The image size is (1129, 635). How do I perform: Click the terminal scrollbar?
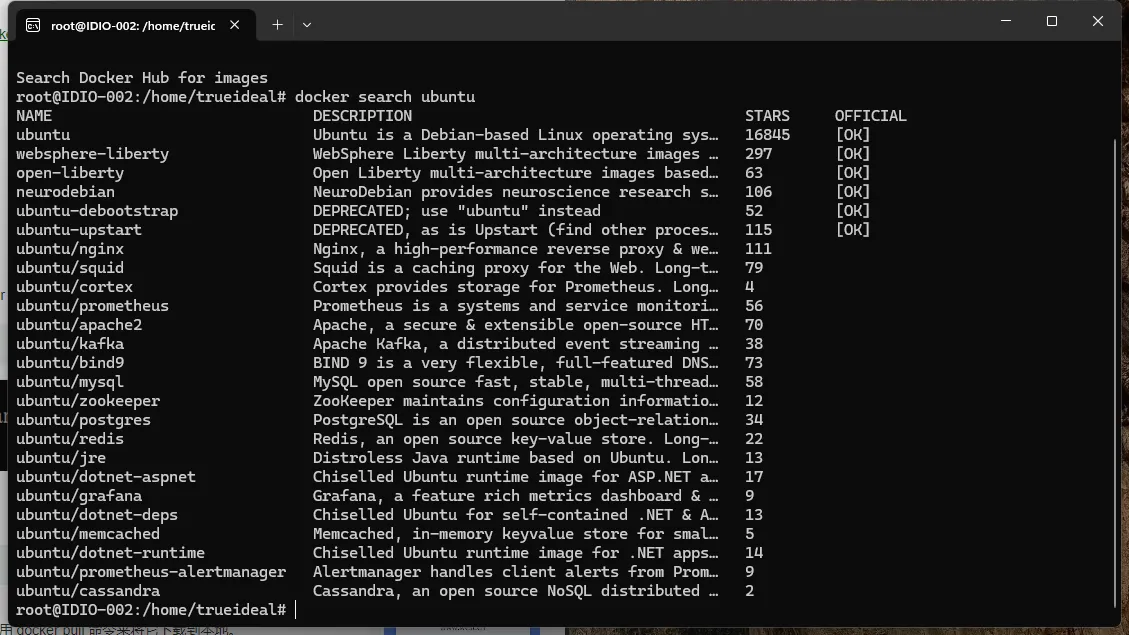pos(1116,374)
